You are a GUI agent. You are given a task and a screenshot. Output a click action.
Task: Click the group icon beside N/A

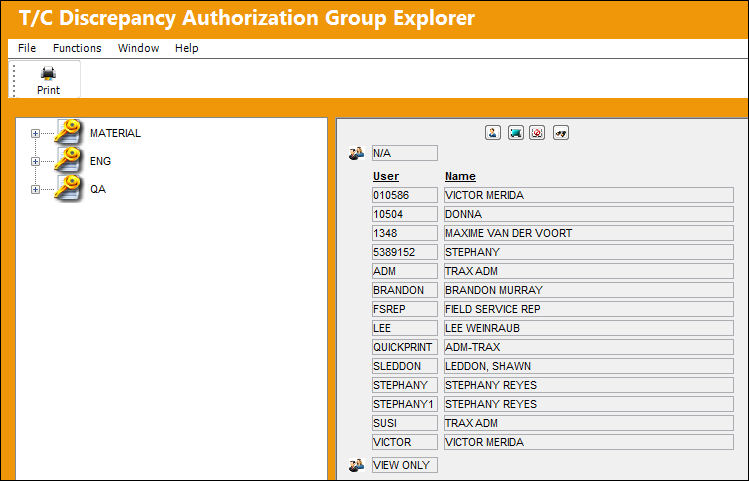[356, 153]
